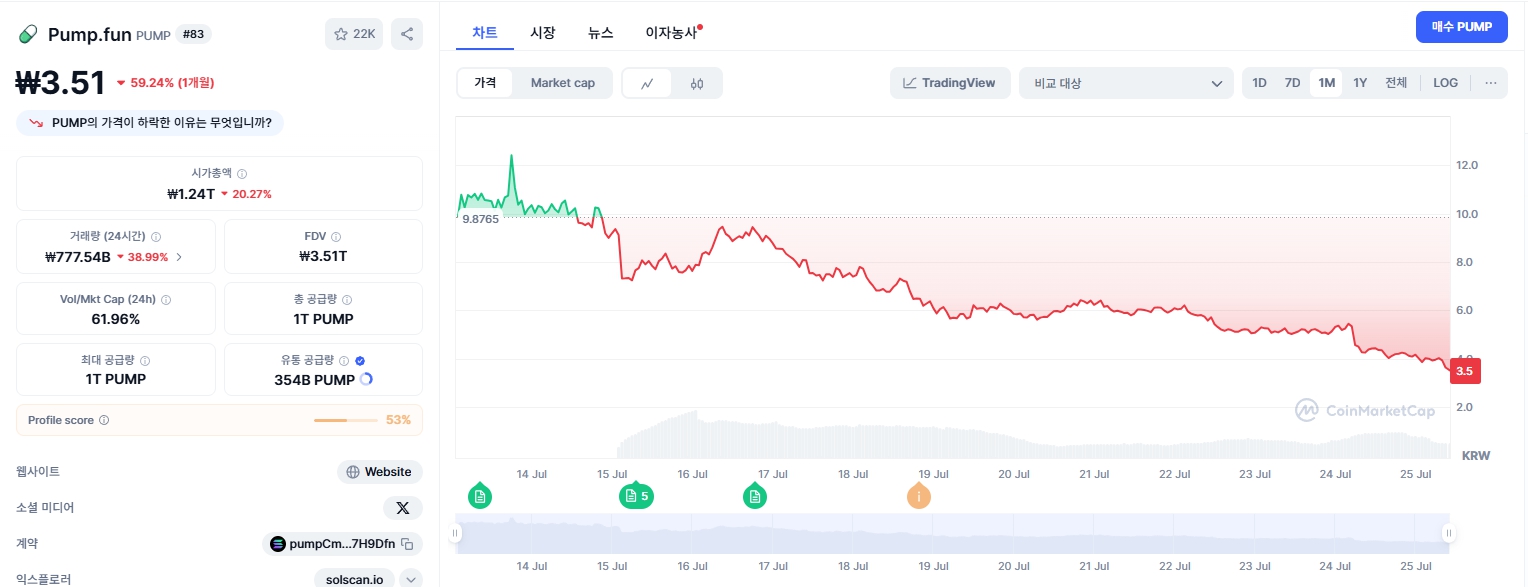Ask why PUMP's price dropped (PUMP의 가격이 하락한 이유)
The height and width of the screenshot is (587, 1528).
(150, 123)
